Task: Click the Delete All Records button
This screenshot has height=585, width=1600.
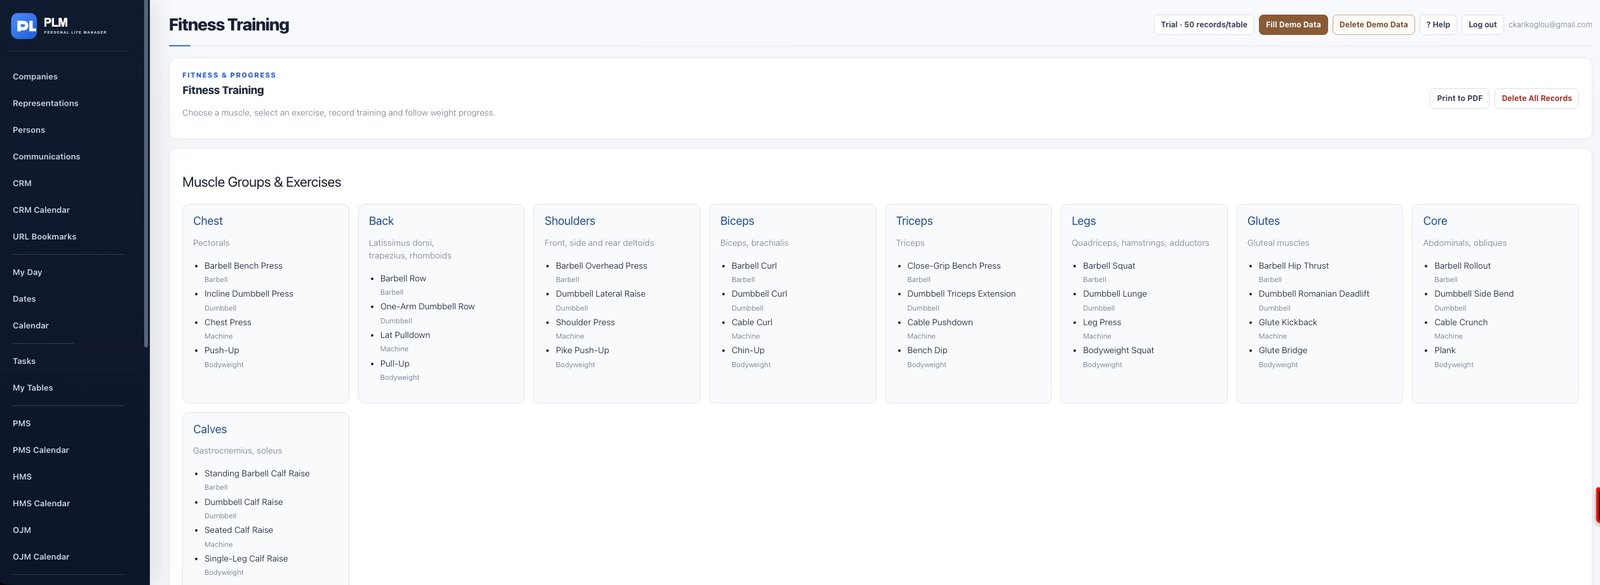Action: 1536,98
